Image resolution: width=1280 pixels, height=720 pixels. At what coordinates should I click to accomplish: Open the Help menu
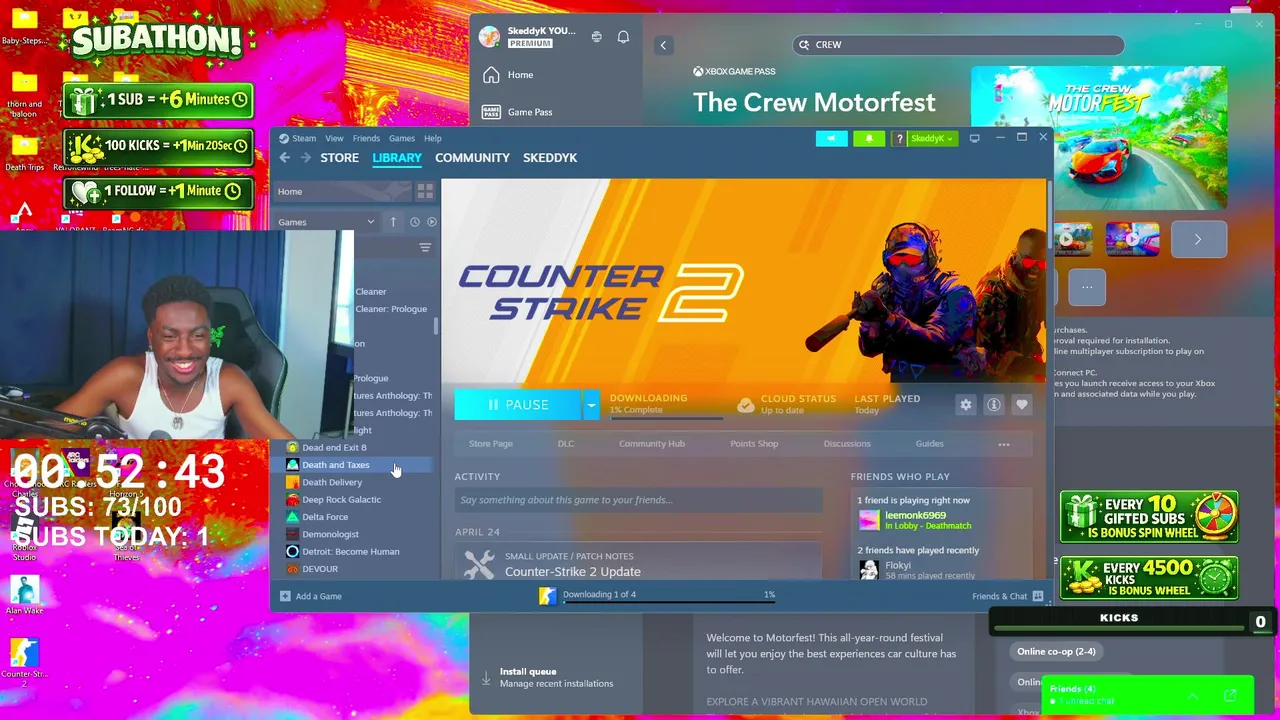tap(433, 138)
